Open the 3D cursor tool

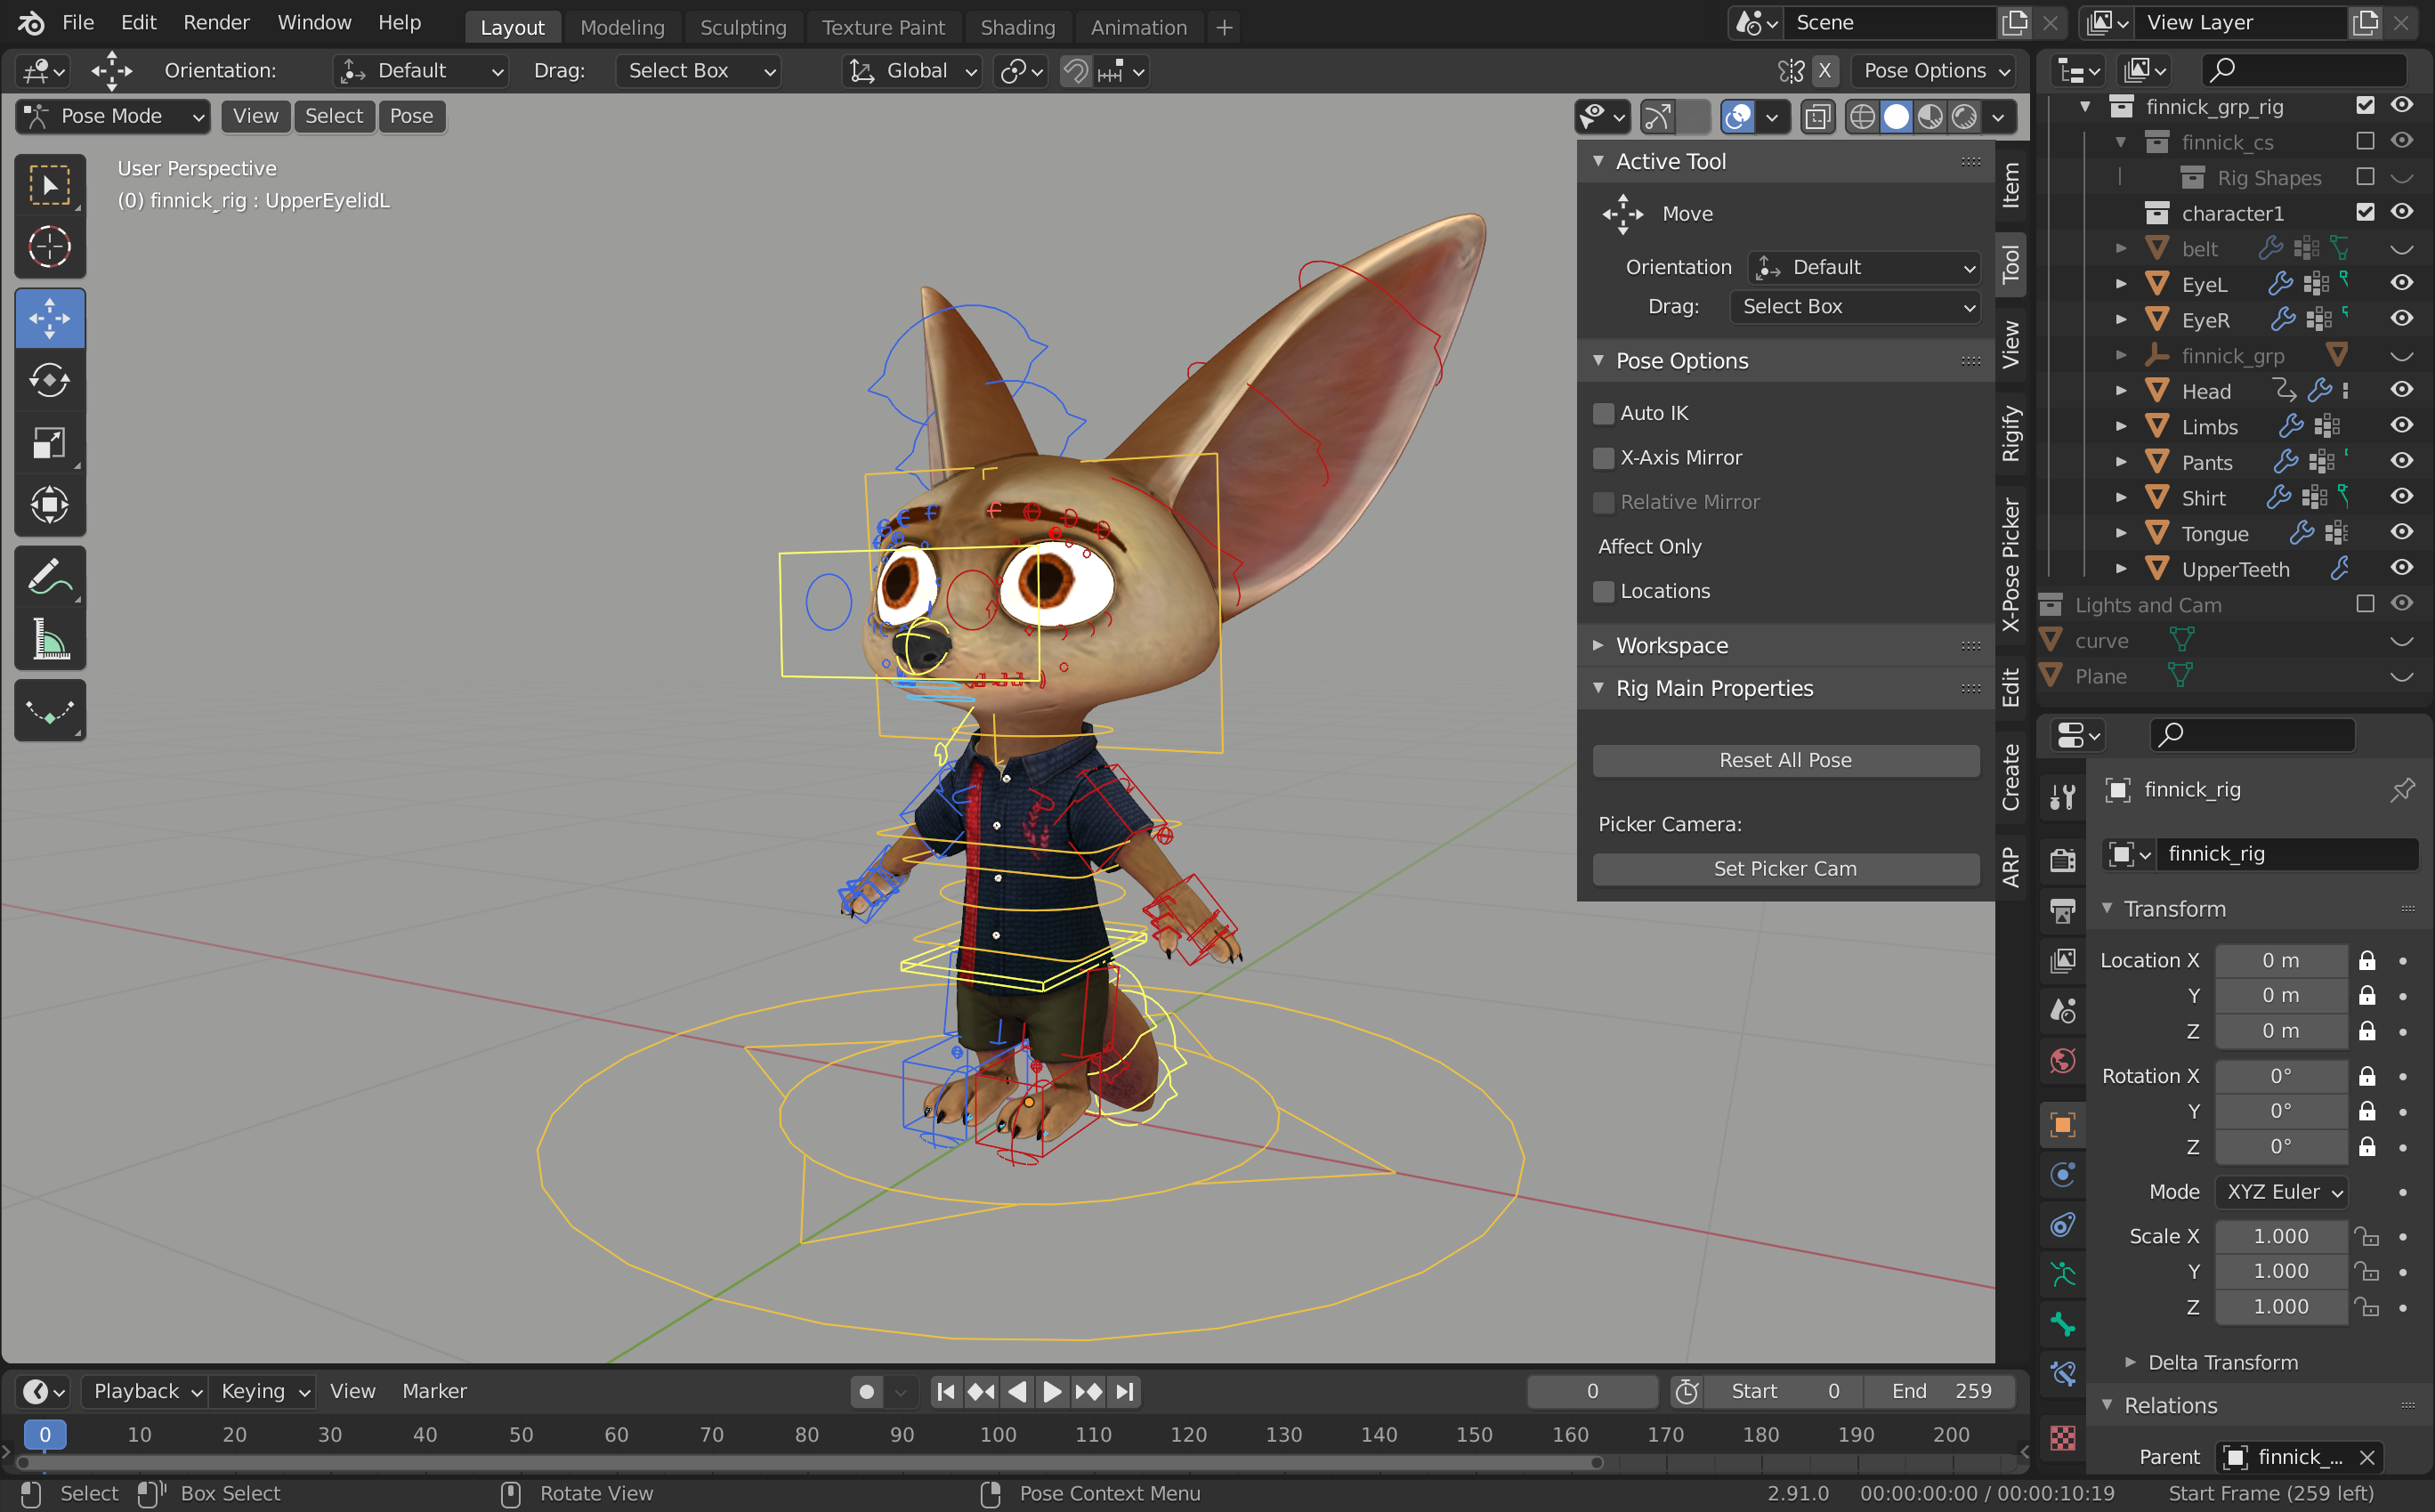tap(50, 247)
